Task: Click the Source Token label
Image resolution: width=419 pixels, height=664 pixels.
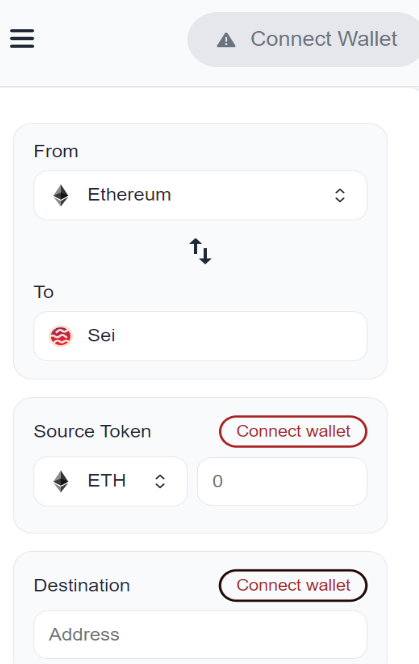Action: [x=92, y=432]
